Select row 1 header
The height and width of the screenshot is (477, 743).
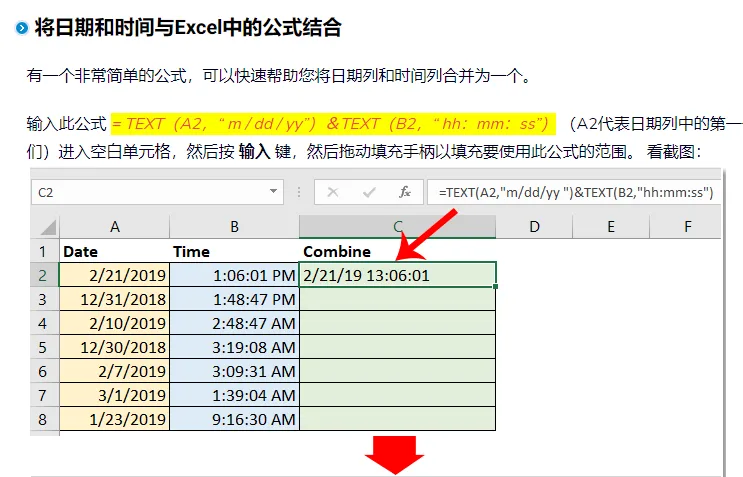point(45,251)
